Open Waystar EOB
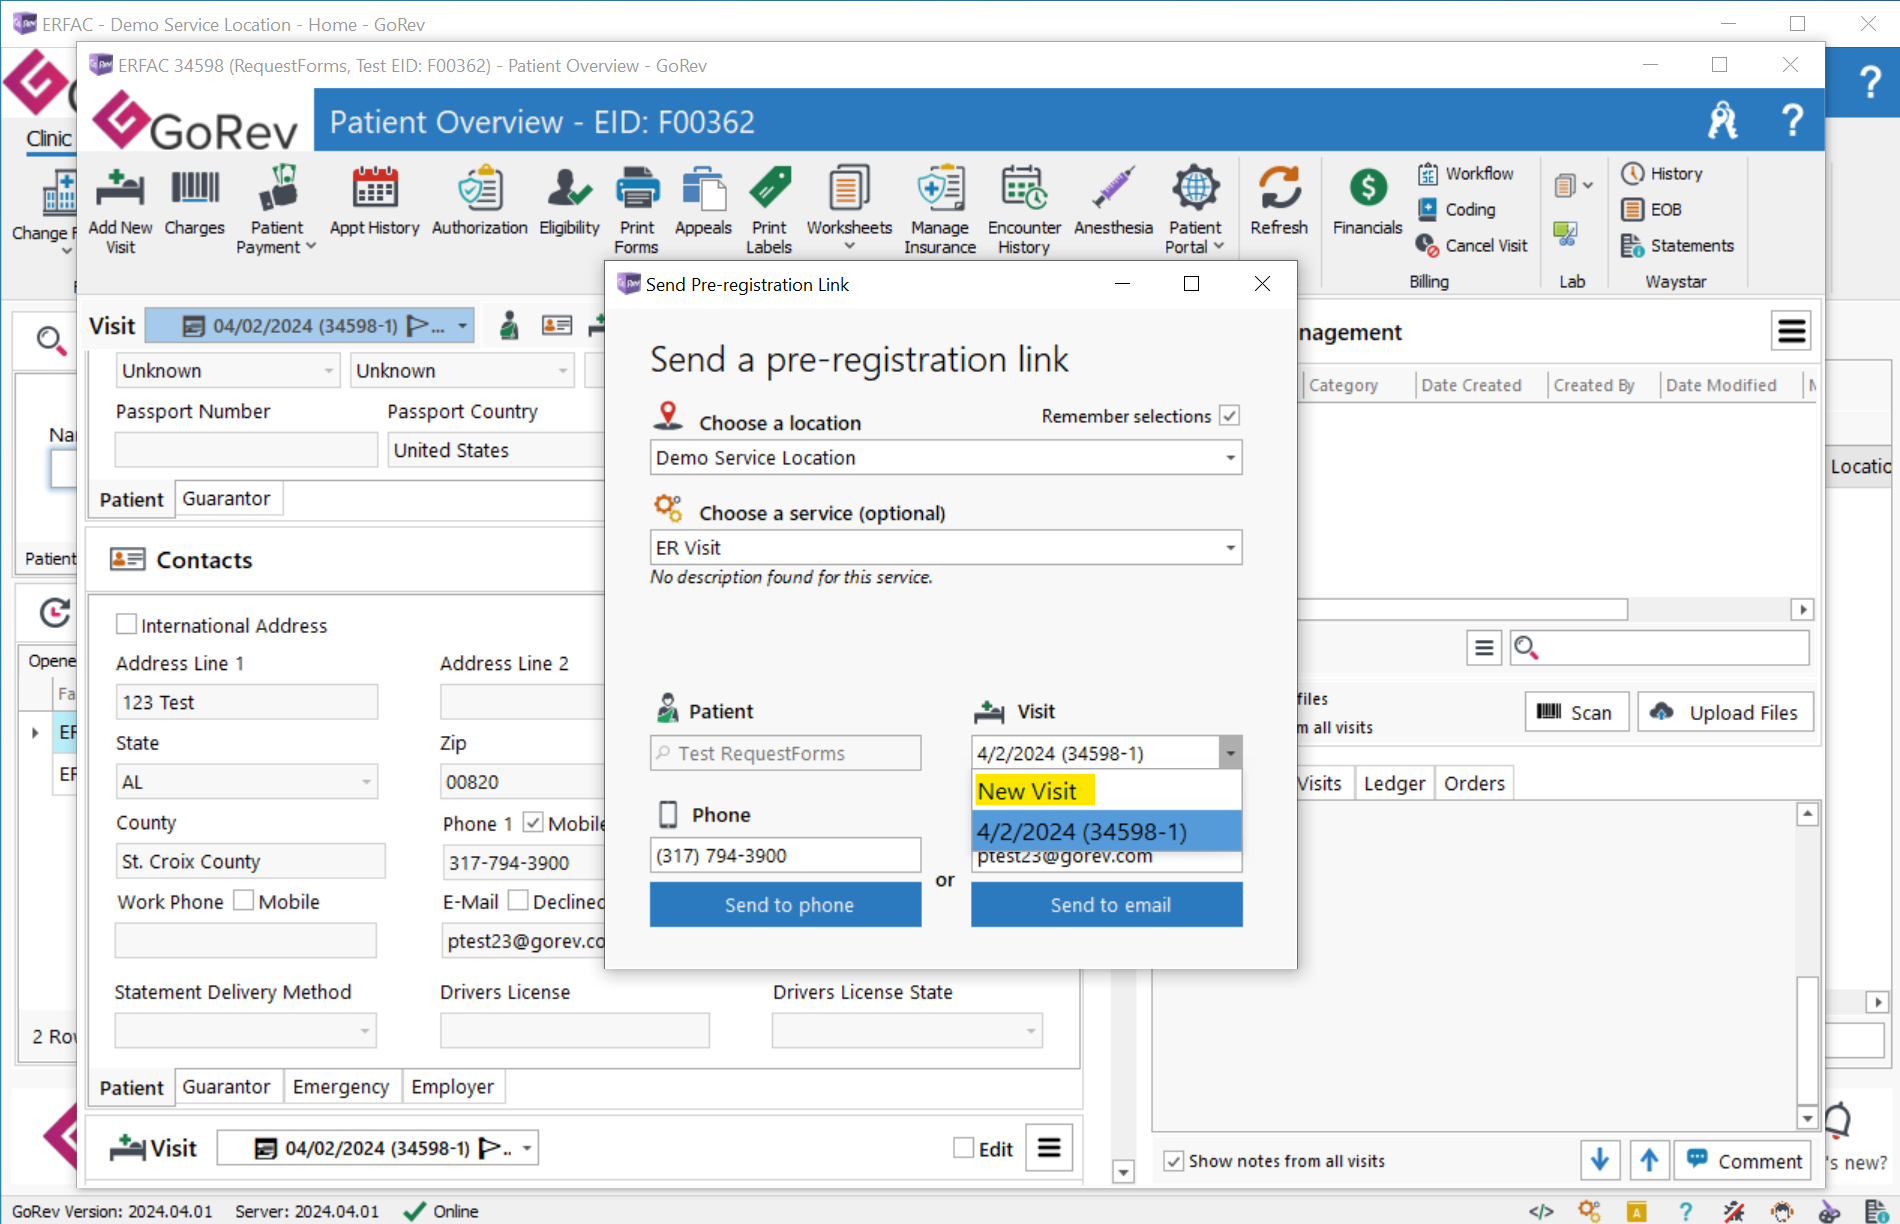The image size is (1900, 1224). [x=1652, y=210]
